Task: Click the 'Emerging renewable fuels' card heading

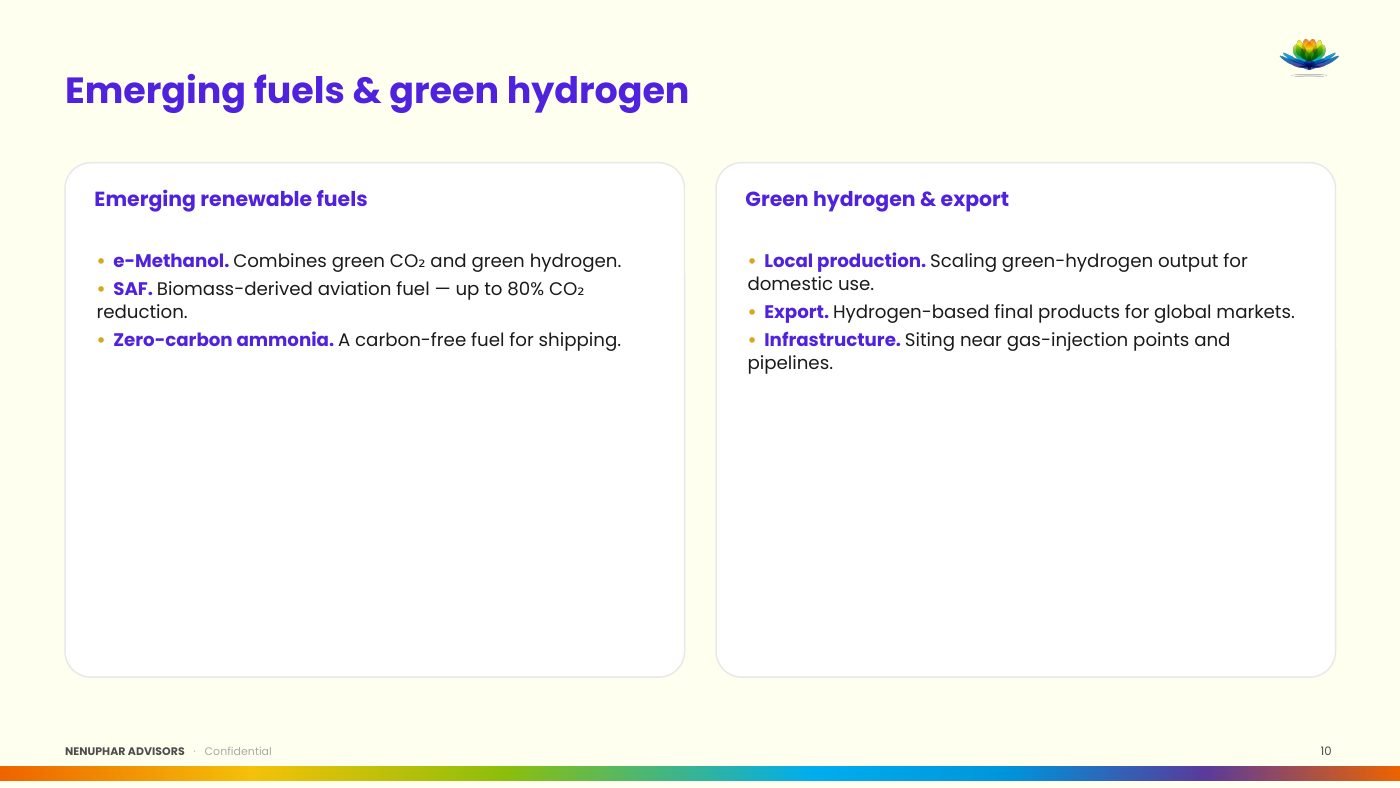Action: coord(231,199)
